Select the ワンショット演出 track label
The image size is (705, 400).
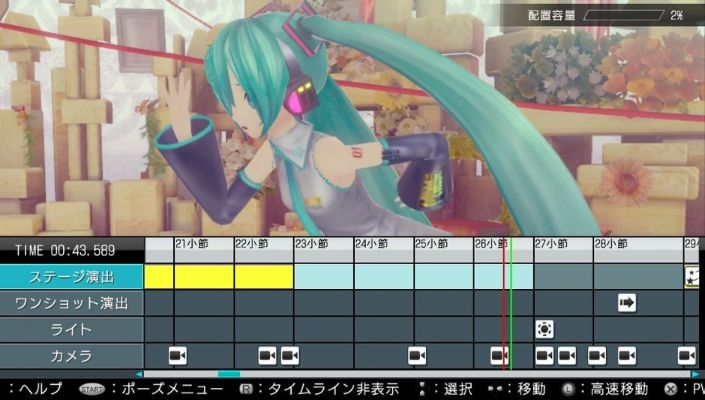pos(72,302)
